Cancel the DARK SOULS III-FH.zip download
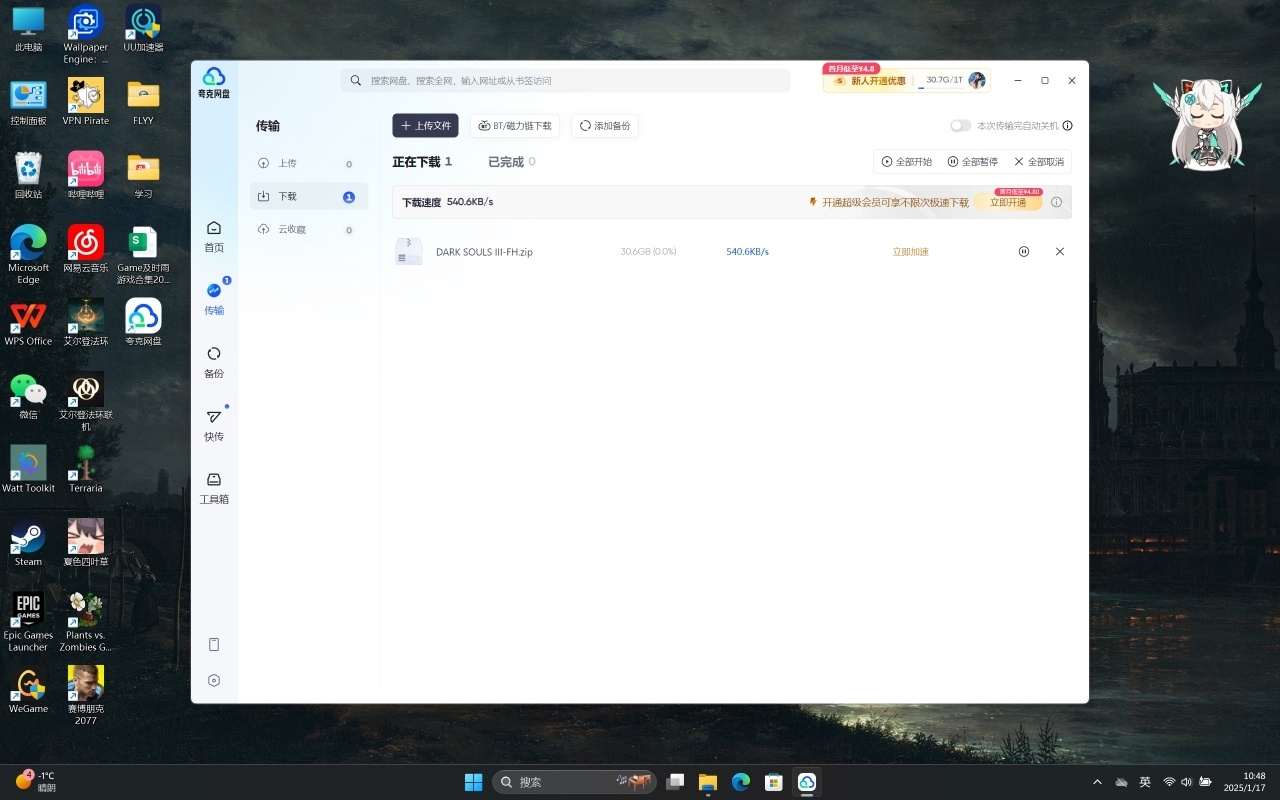 (x=1060, y=252)
